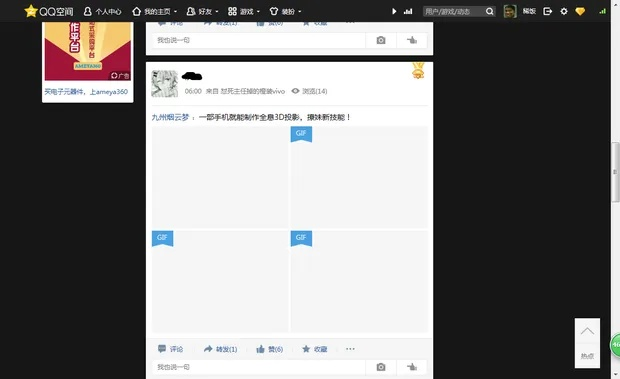Open the settings gear icon
620x379 pixels.
(564, 11)
